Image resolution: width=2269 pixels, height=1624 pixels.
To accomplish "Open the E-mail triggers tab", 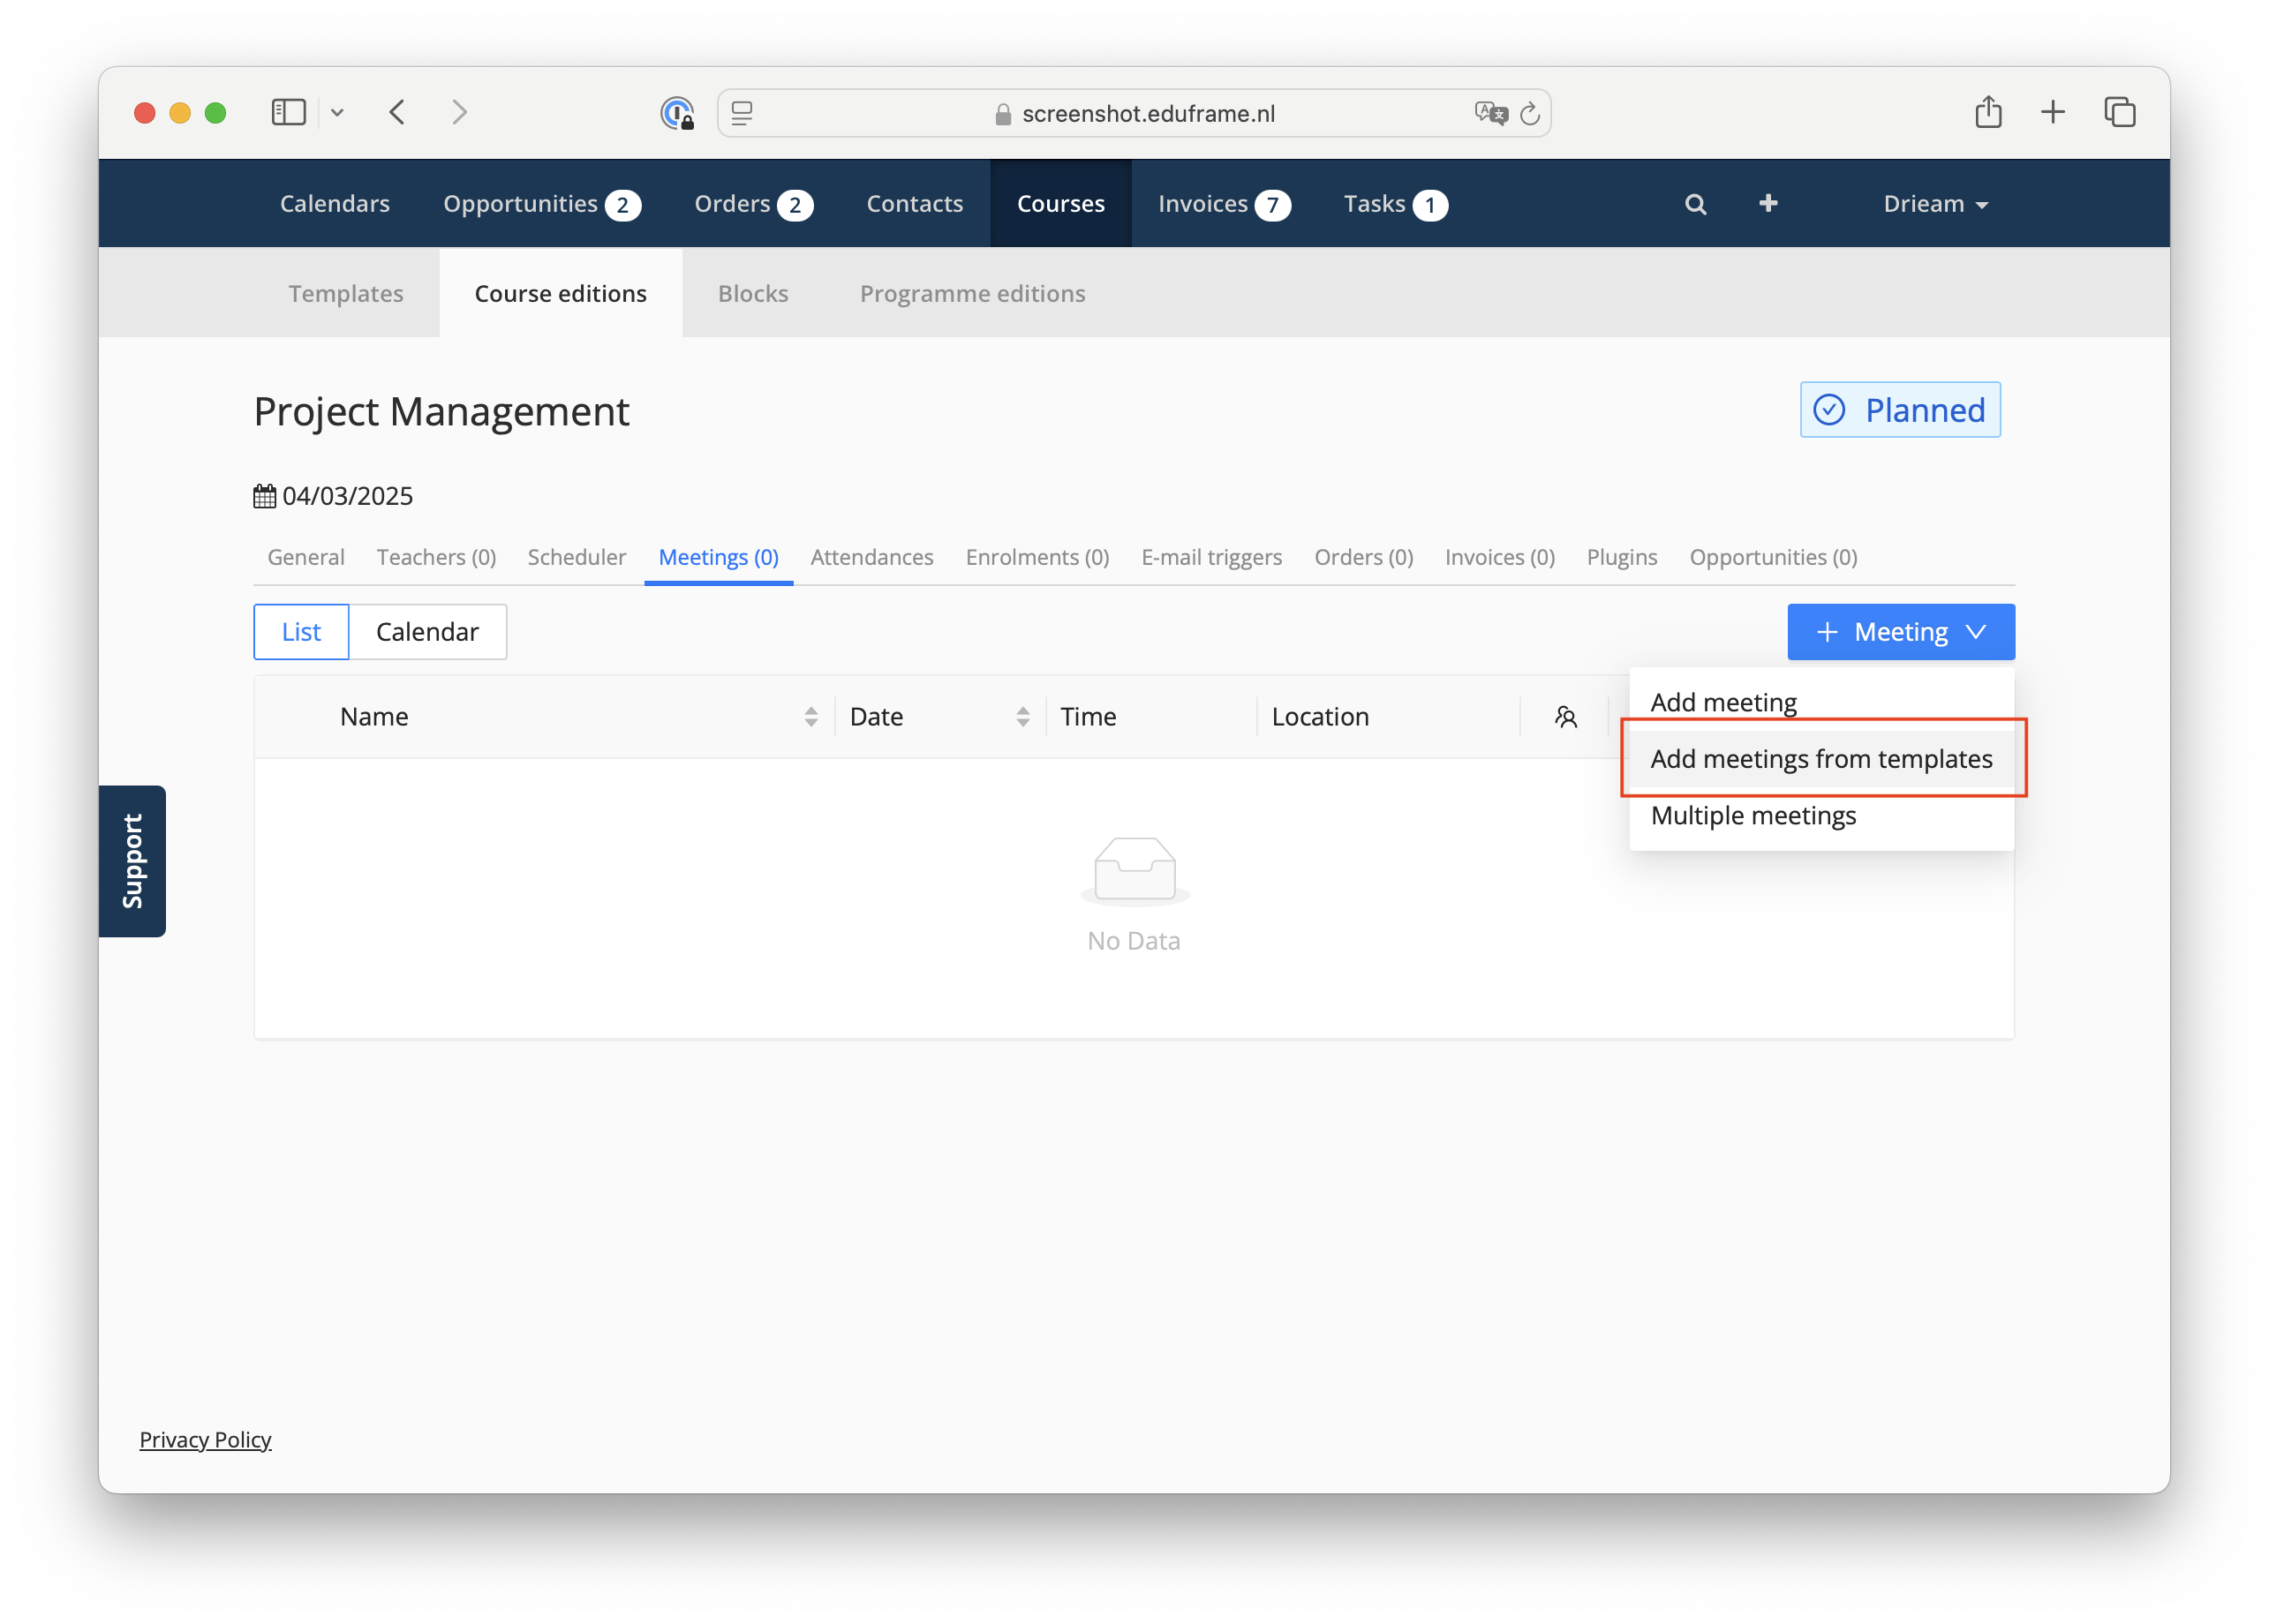I will pyautogui.click(x=1211, y=557).
